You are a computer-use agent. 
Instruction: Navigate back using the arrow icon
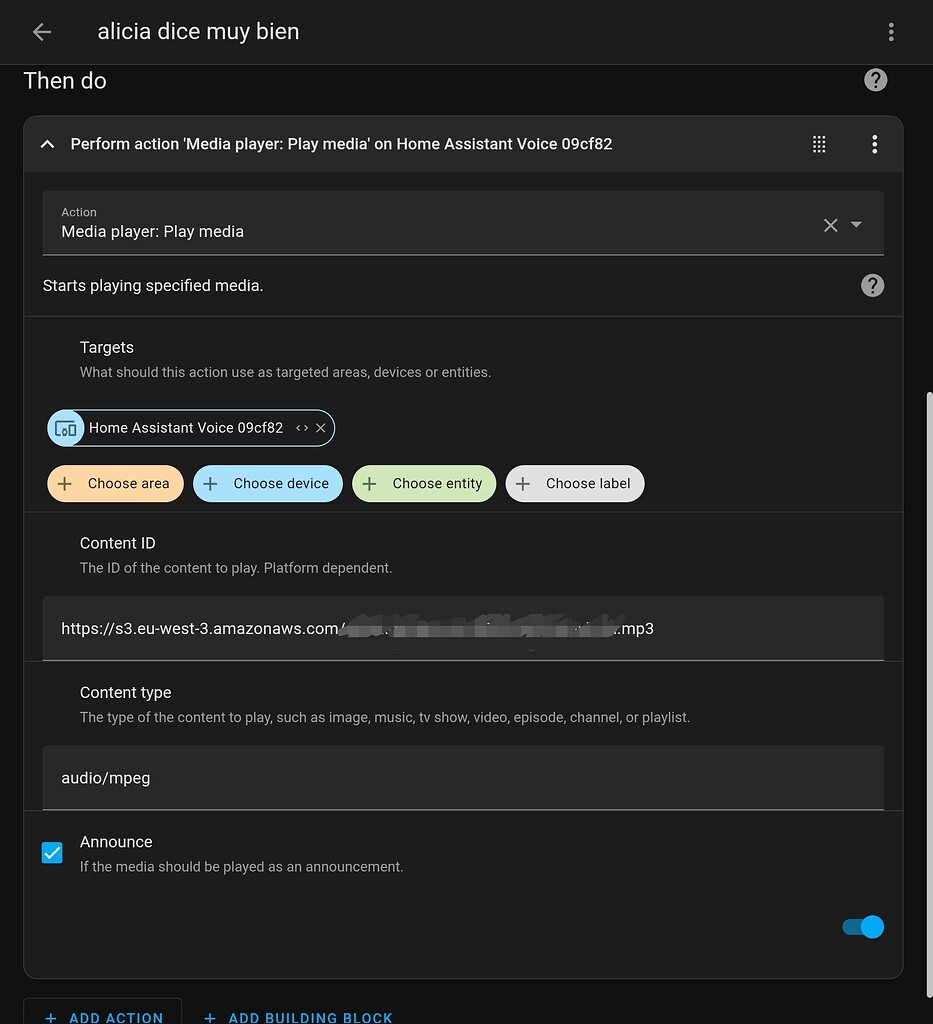pos(40,31)
